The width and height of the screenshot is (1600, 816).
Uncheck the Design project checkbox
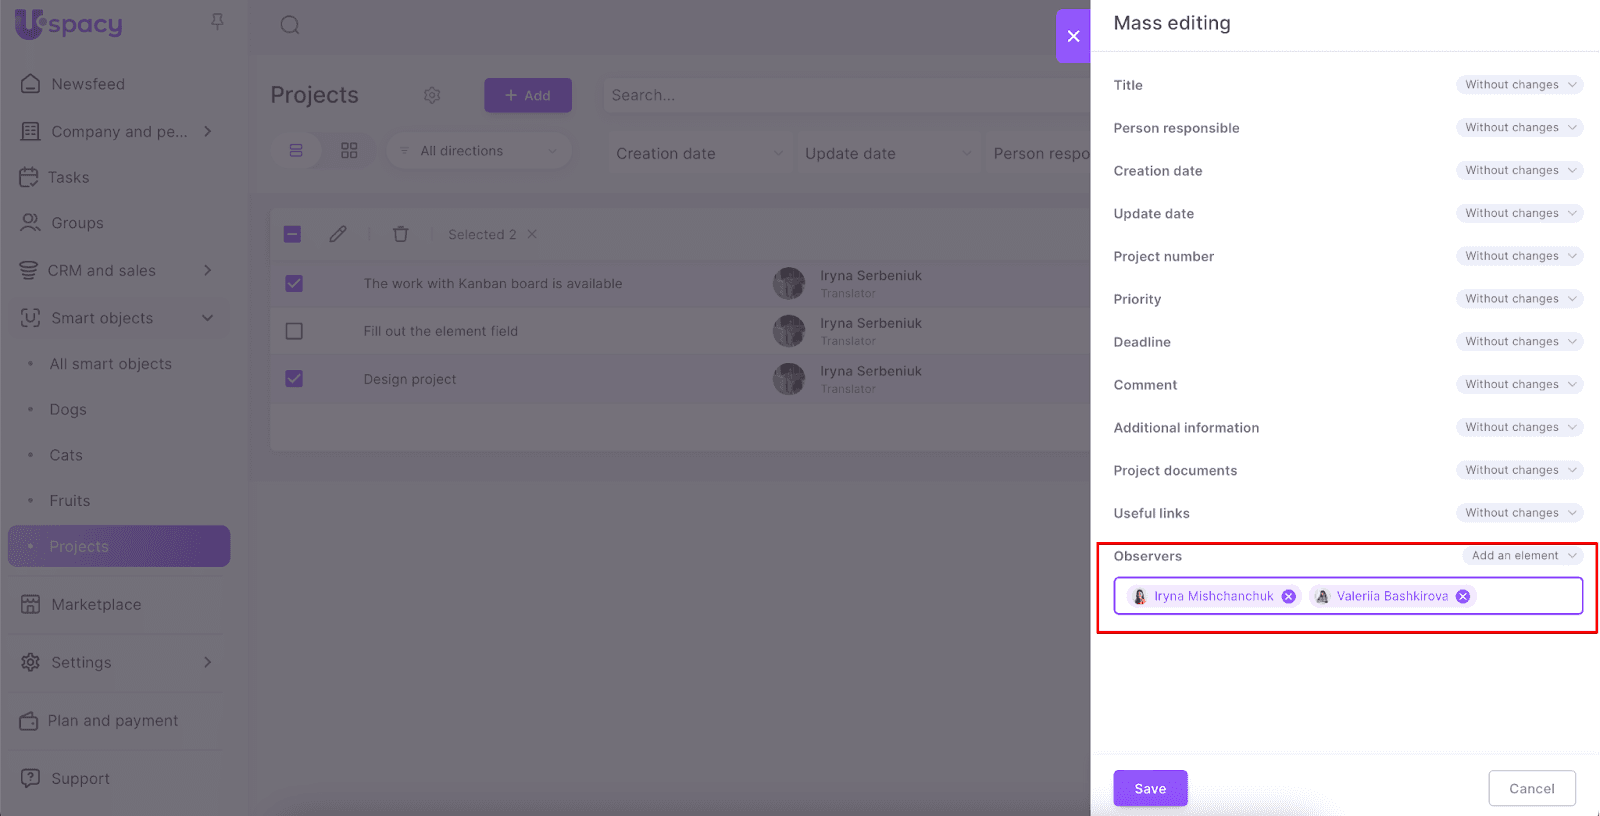pyautogui.click(x=294, y=379)
